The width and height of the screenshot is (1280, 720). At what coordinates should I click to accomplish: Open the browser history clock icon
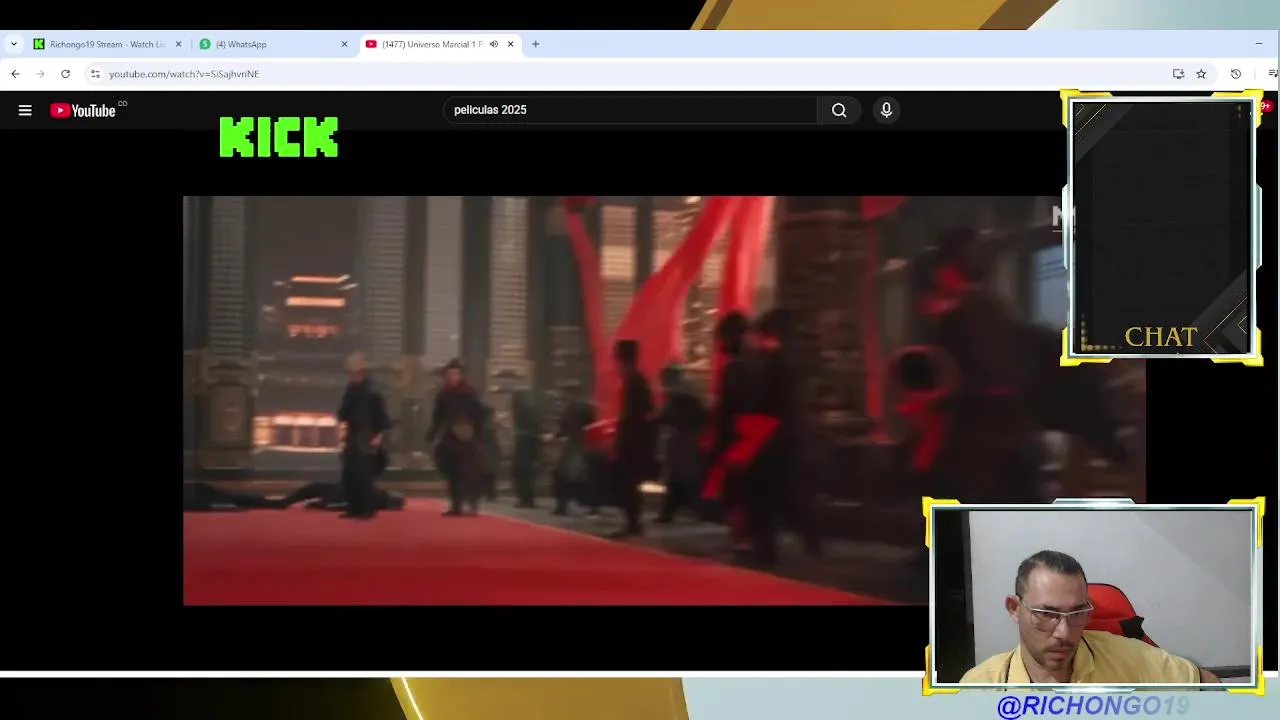pyautogui.click(x=1236, y=74)
